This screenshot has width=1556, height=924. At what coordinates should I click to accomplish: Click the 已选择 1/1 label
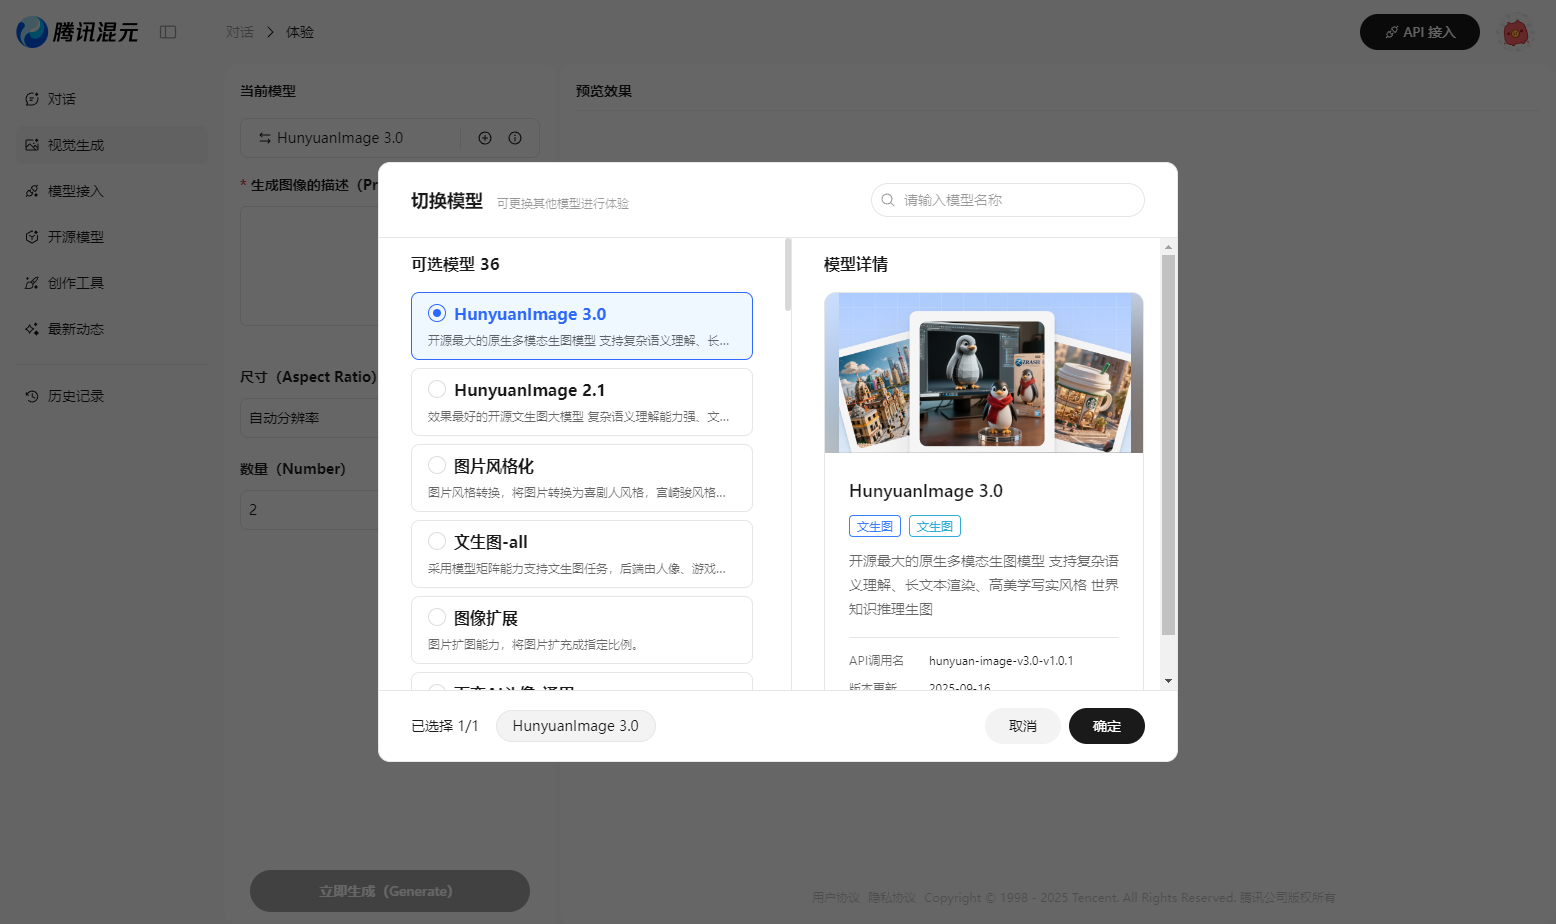[445, 726]
